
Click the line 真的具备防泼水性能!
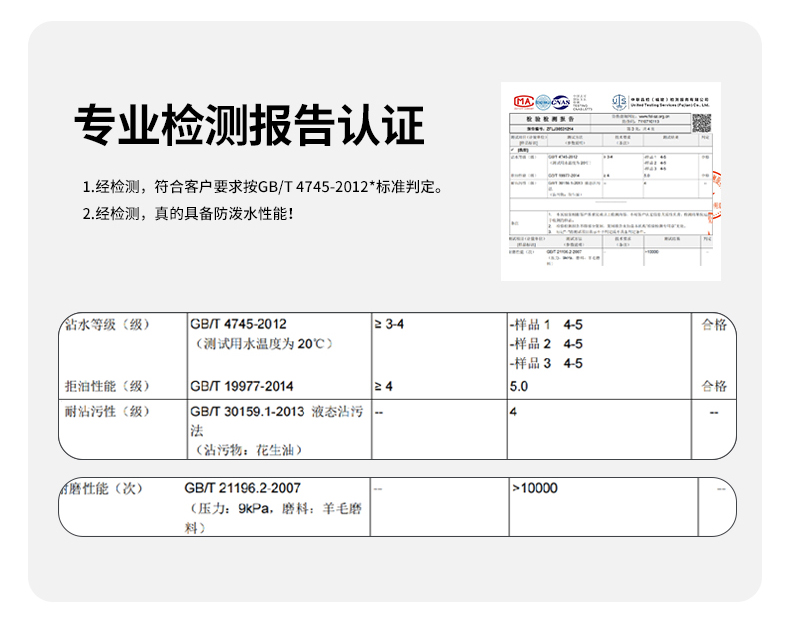pos(188,214)
